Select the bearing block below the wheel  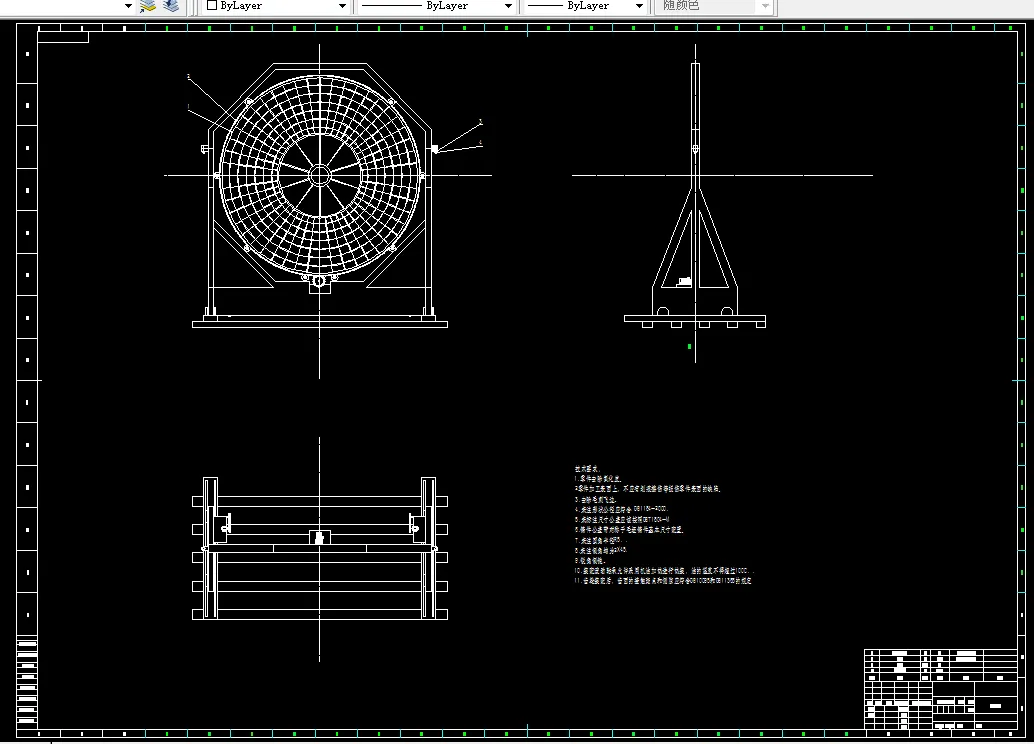(x=320, y=284)
